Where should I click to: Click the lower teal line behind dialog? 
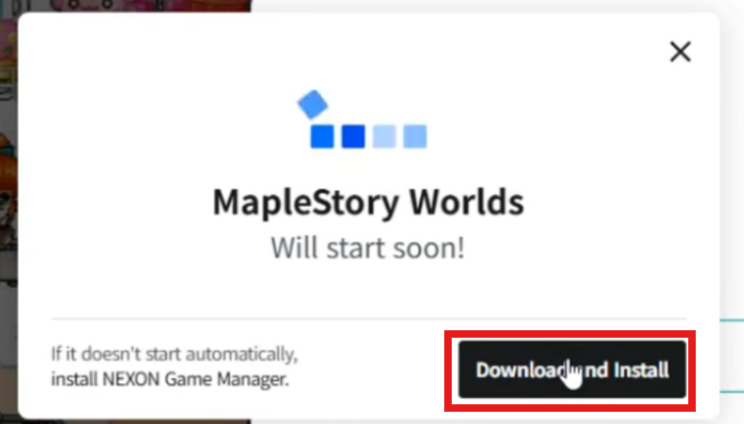pos(732,392)
